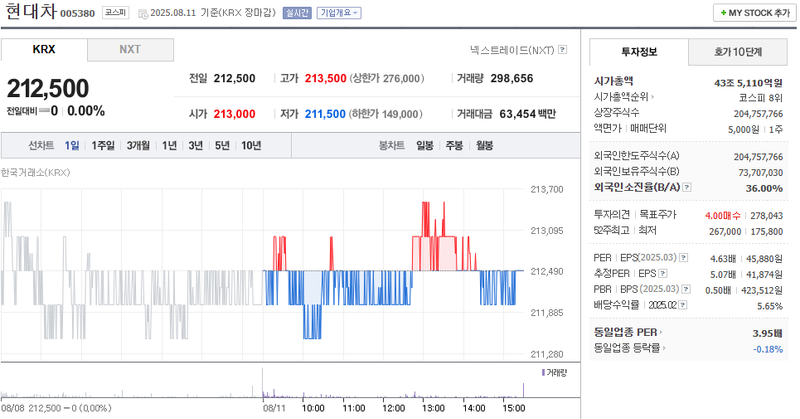Screen dimensions: 800x419
Task: Click the 08/08 212,500 previous-day summary
Action: [x=56, y=408]
